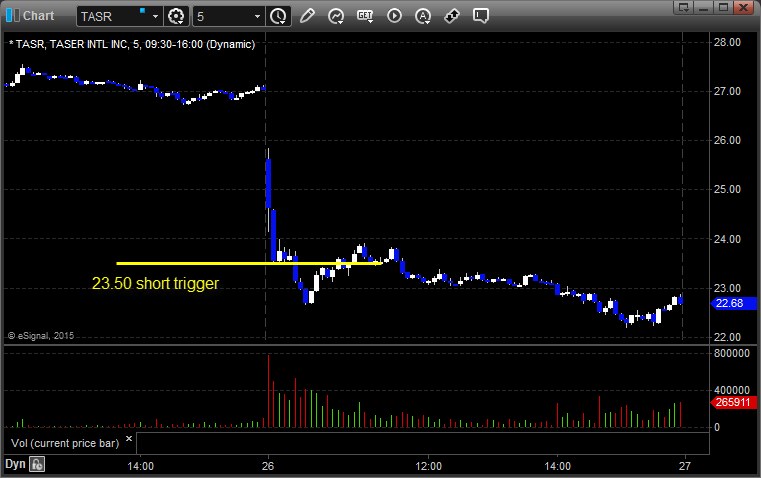Open the alerts 'A' circle icon
Screen dimensions: 761x478
(423, 16)
